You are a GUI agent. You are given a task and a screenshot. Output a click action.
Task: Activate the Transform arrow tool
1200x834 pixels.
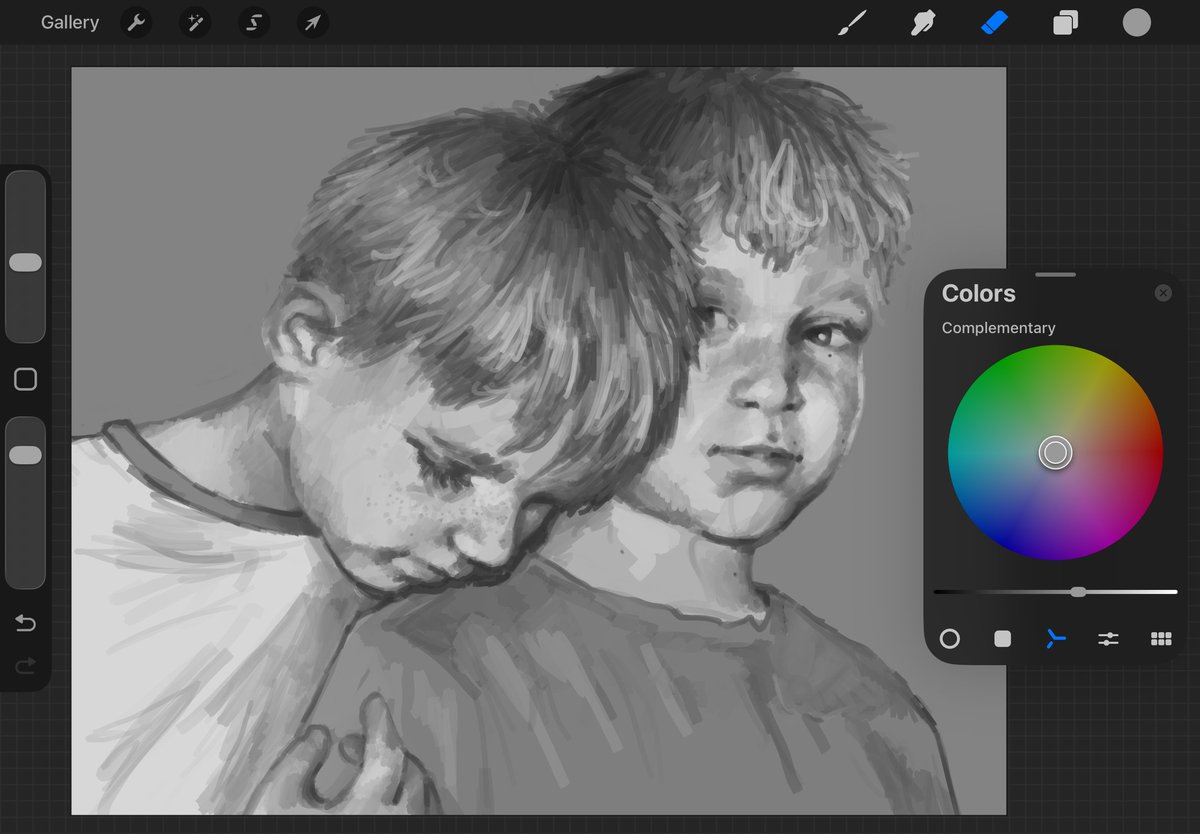(x=313, y=22)
